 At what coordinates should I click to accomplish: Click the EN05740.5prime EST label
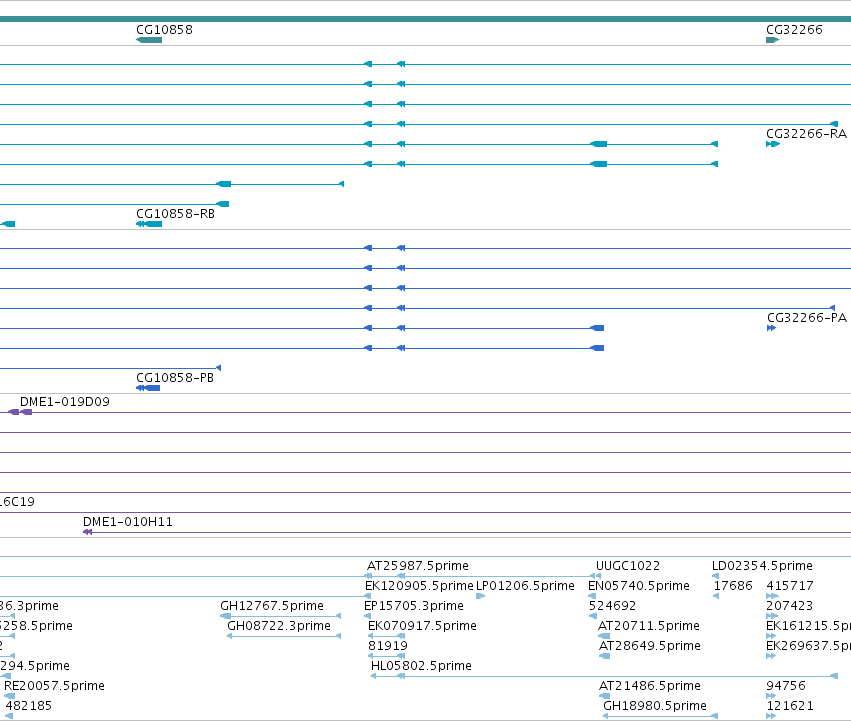click(x=639, y=586)
